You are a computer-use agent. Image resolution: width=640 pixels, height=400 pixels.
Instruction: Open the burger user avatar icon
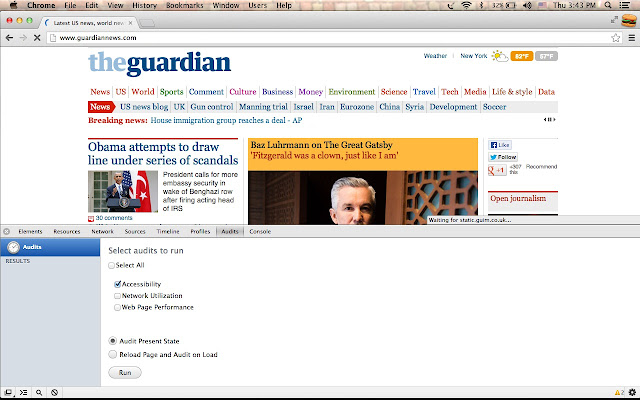click(x=629, y=20)
